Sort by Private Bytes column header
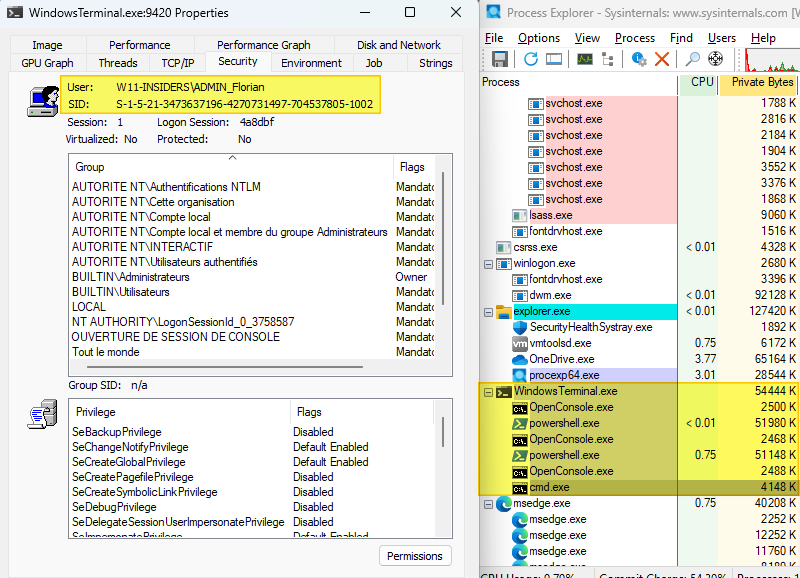 (761, 82)
